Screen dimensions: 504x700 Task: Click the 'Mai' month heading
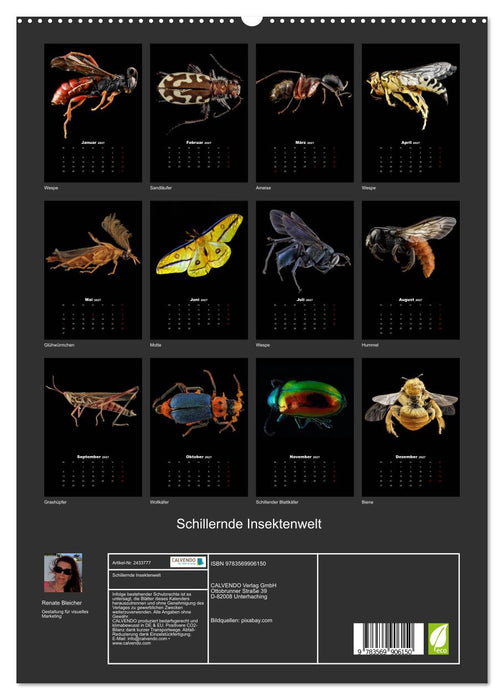[x=89, y=300]
